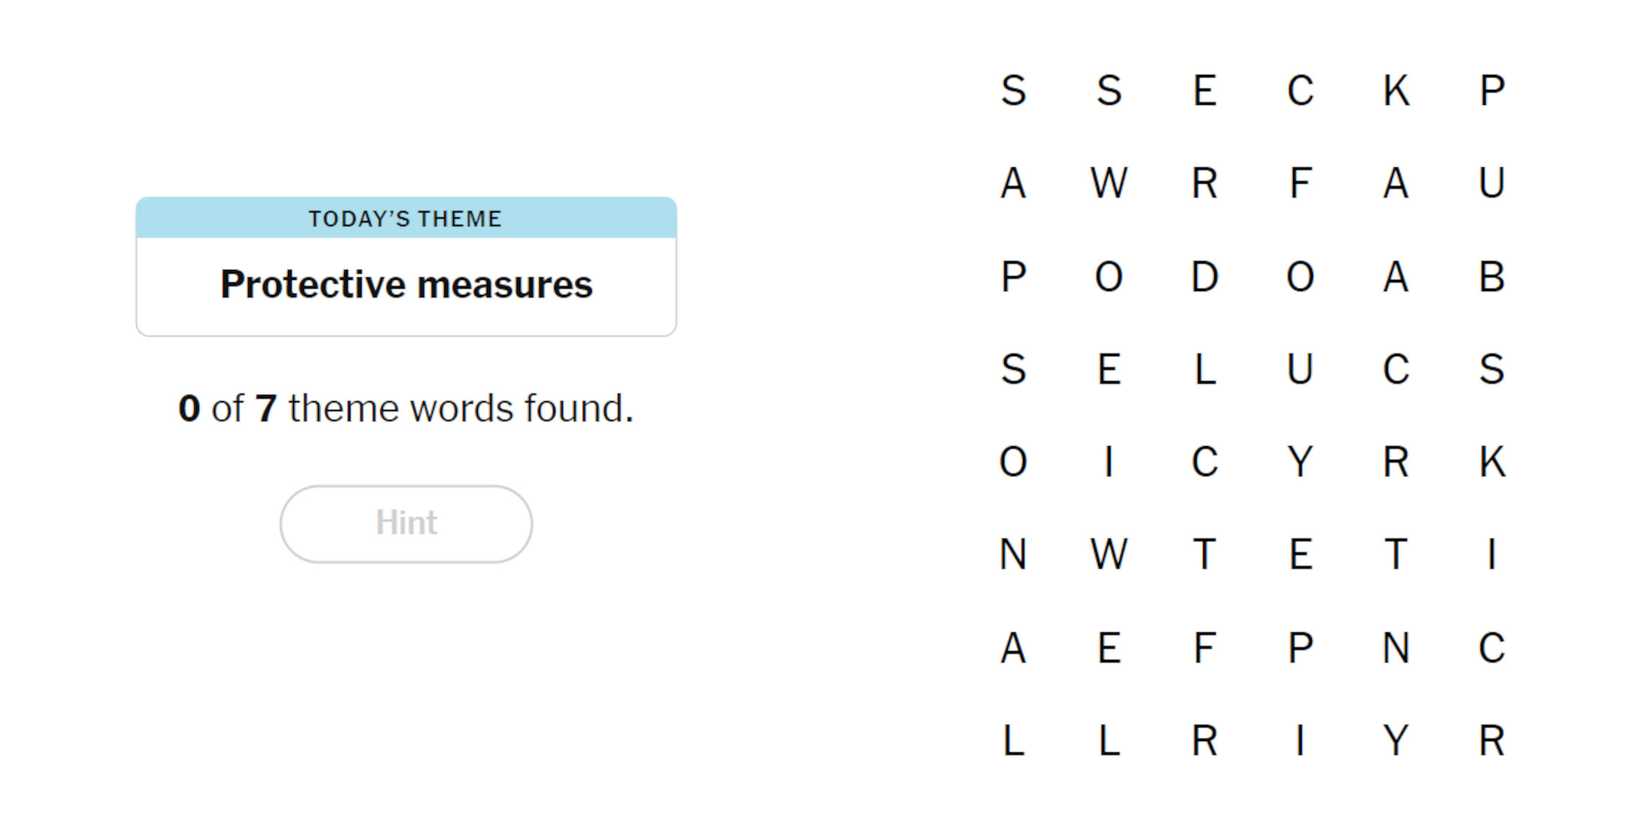Tap the P right of K
This screenshot has width=1650, height=825.
click(1491, 91)
